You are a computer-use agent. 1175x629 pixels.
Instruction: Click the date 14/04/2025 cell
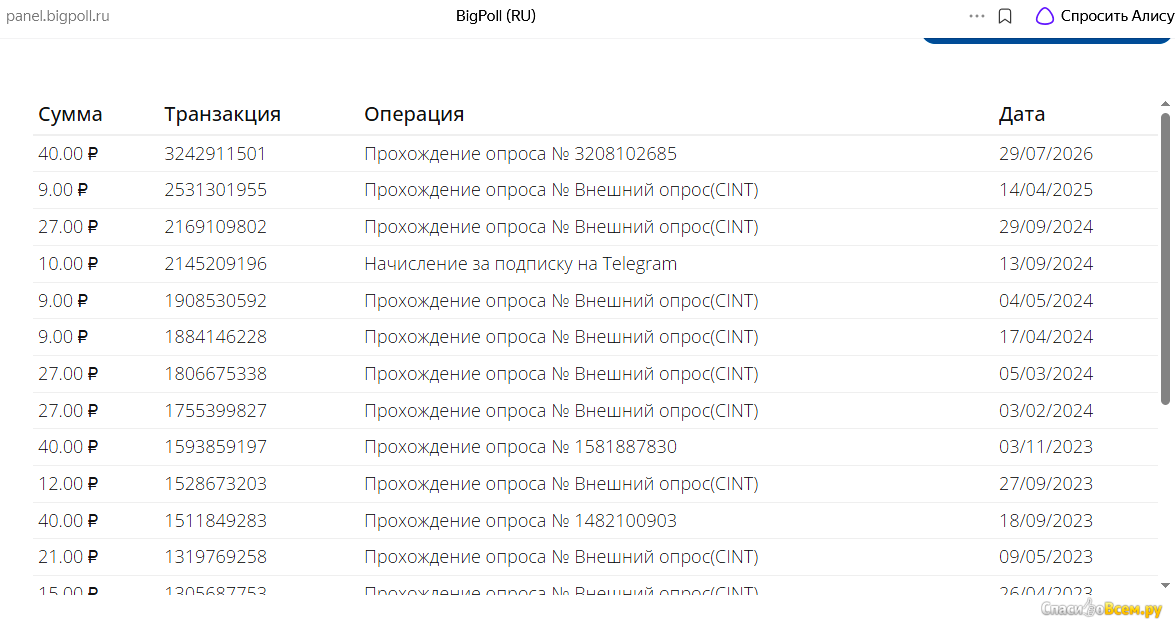pyautogui.click(x=1045, y=190)
